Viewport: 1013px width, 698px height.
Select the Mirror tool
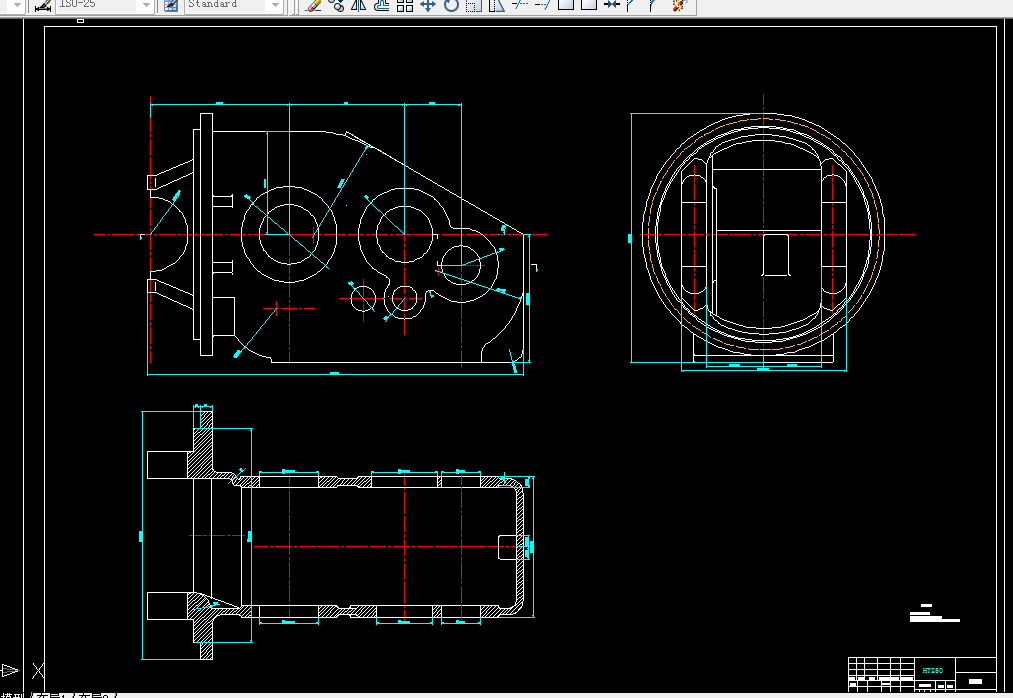359,5
